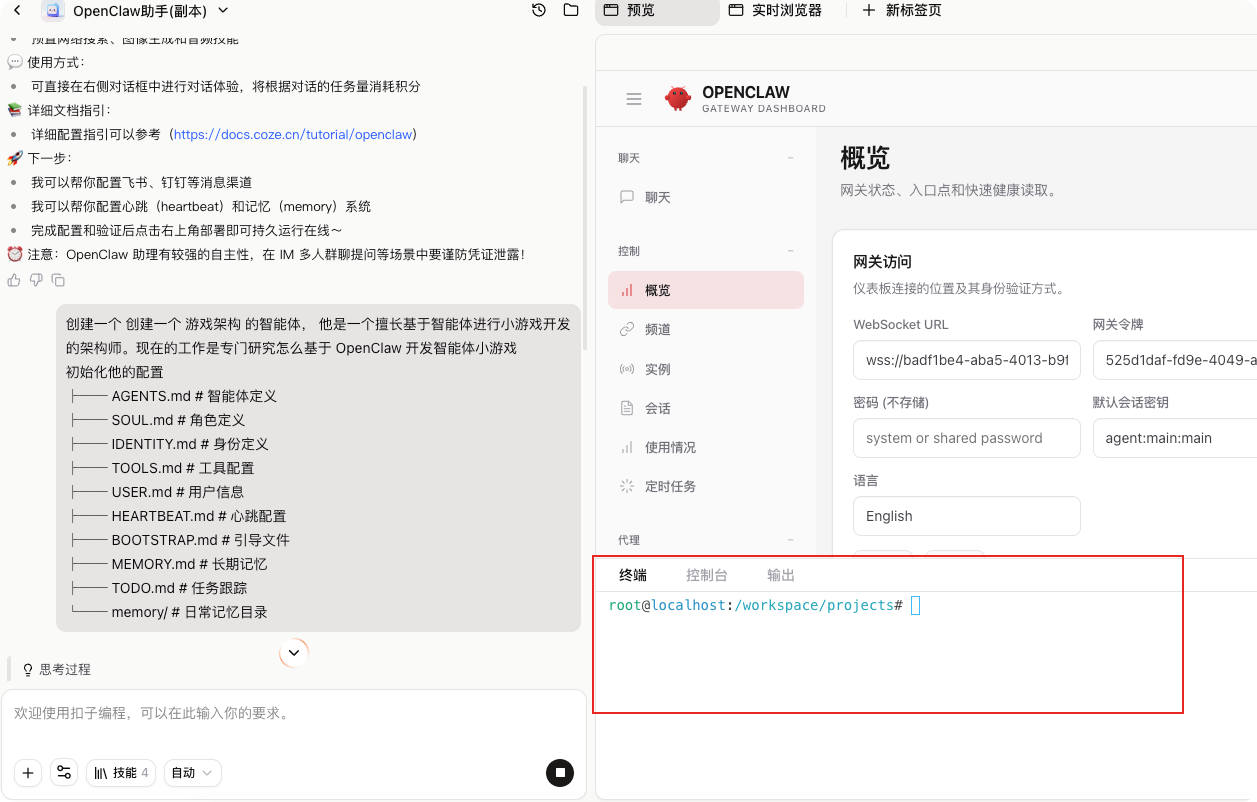Viewport: 1257px width, 802px height.
Task: Open the folder icon in header
Action: point(571,11)
